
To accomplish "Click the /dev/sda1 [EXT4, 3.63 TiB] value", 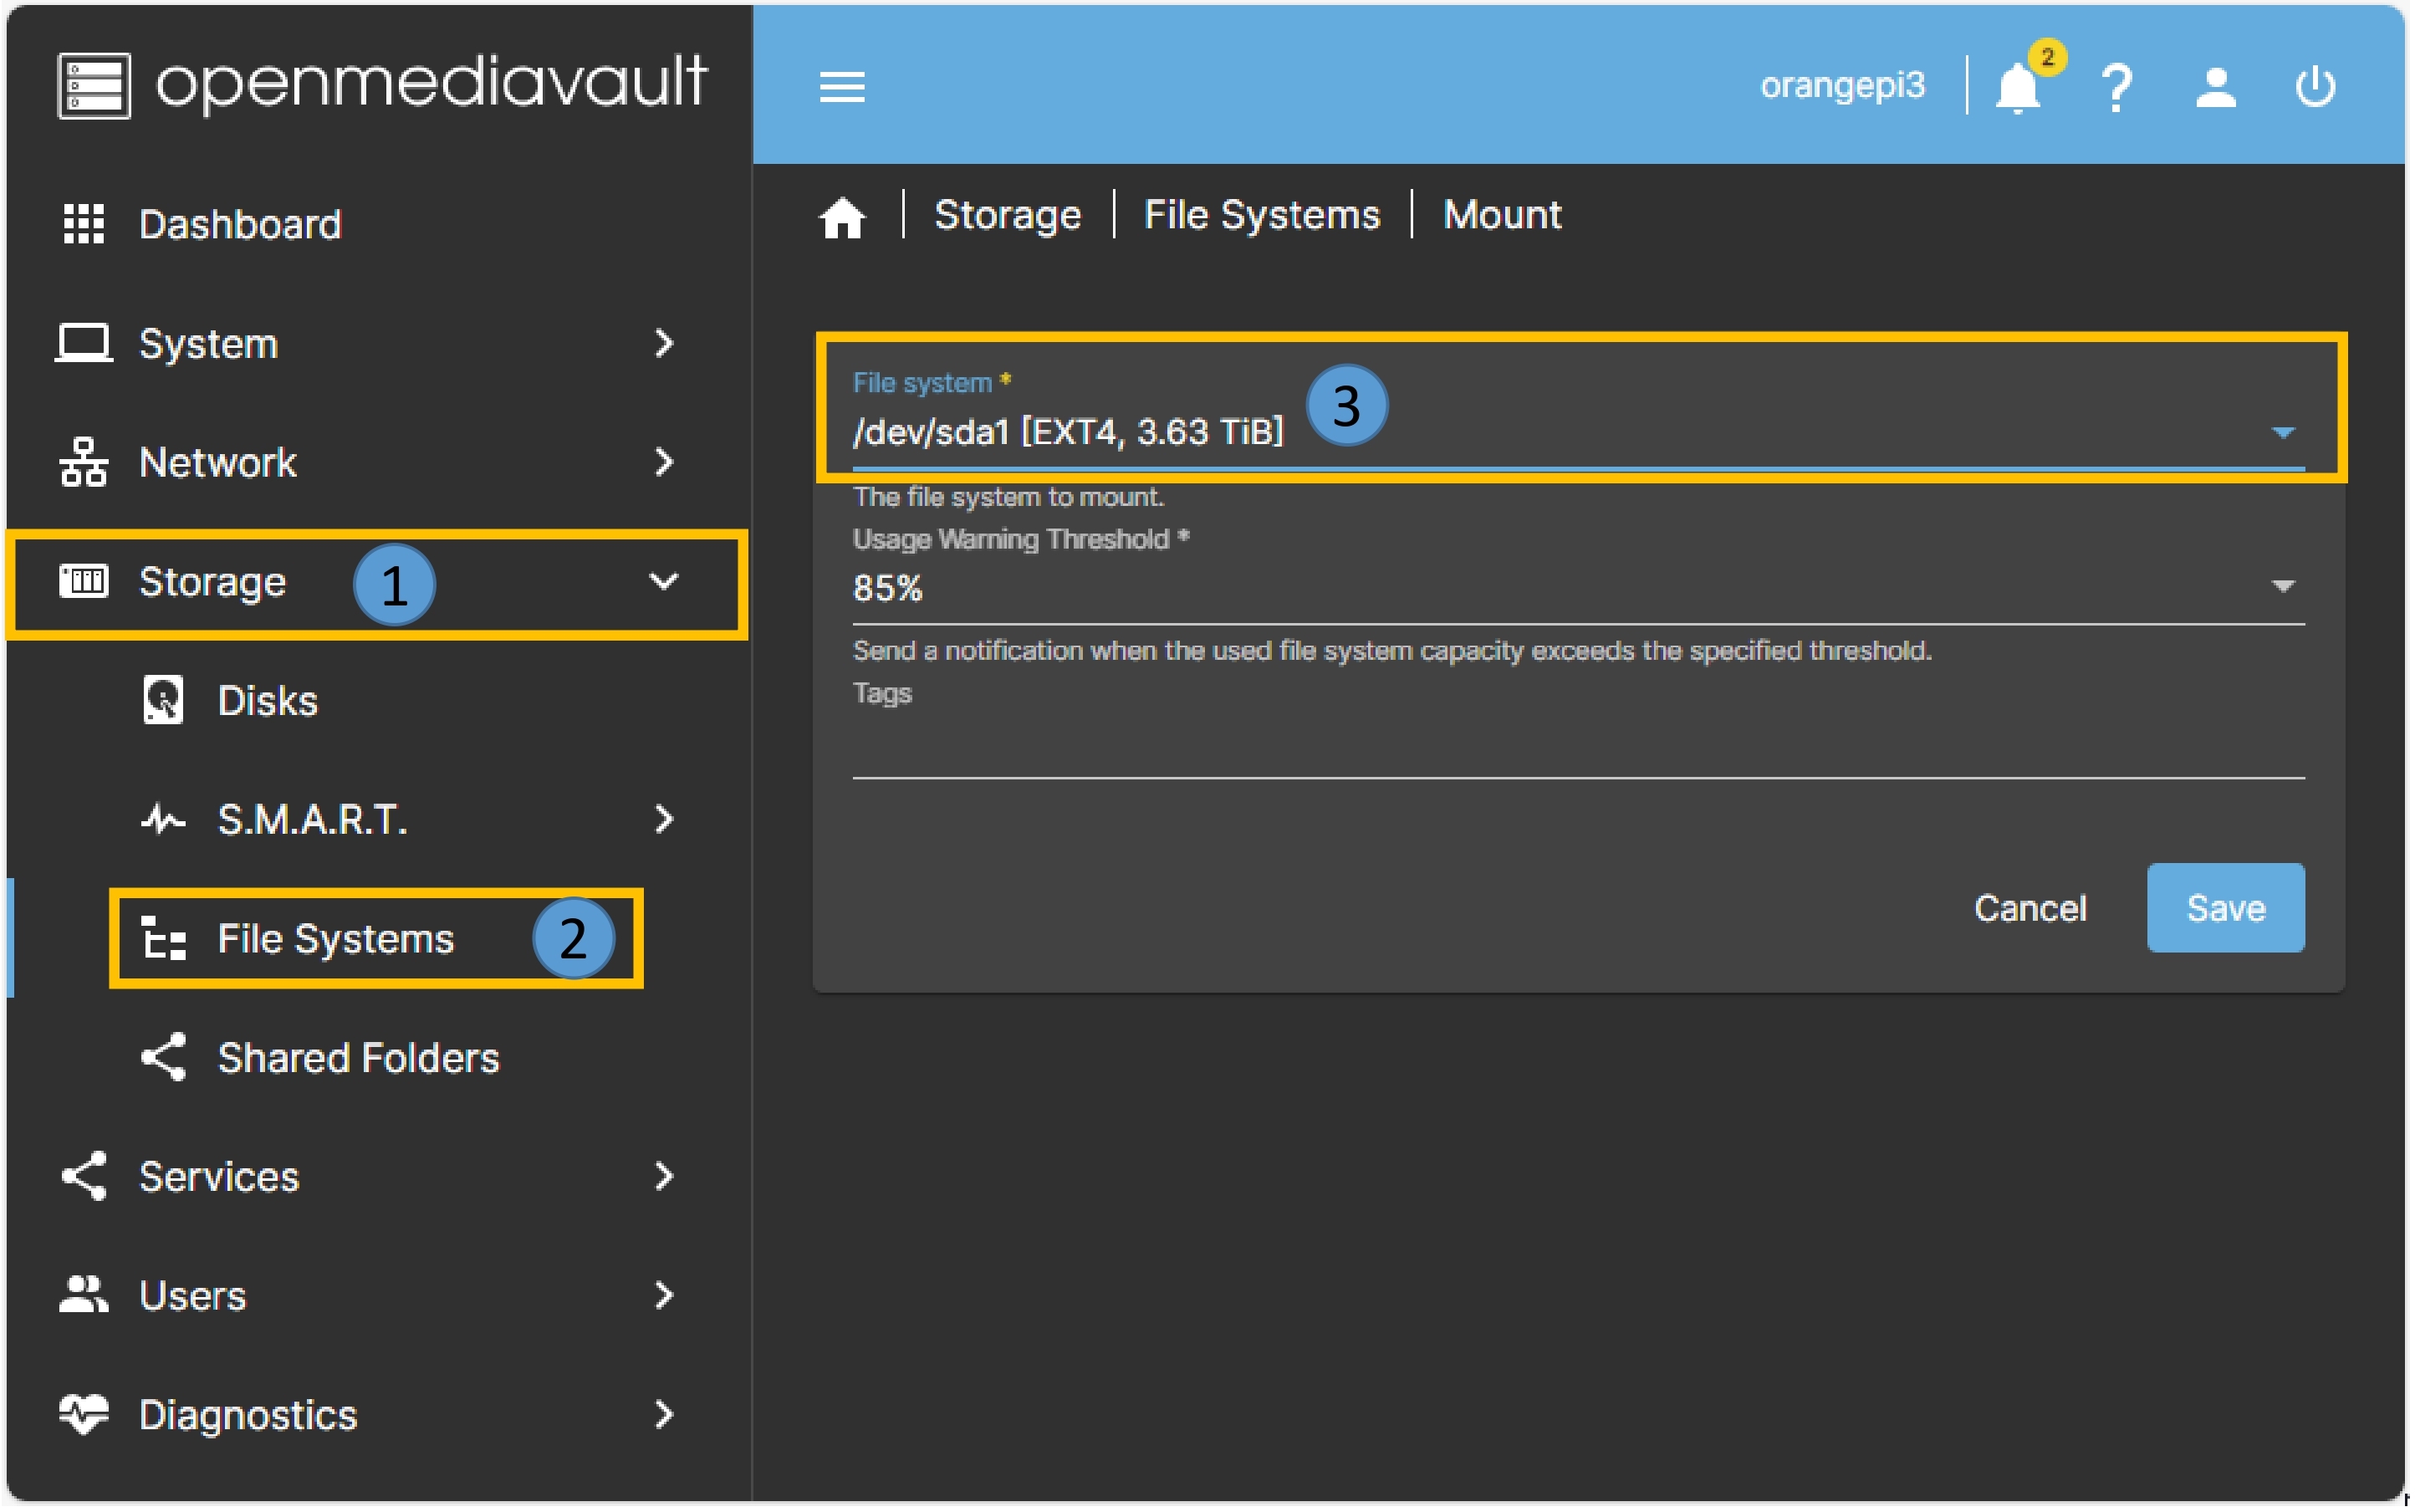I will point(1069,433).
